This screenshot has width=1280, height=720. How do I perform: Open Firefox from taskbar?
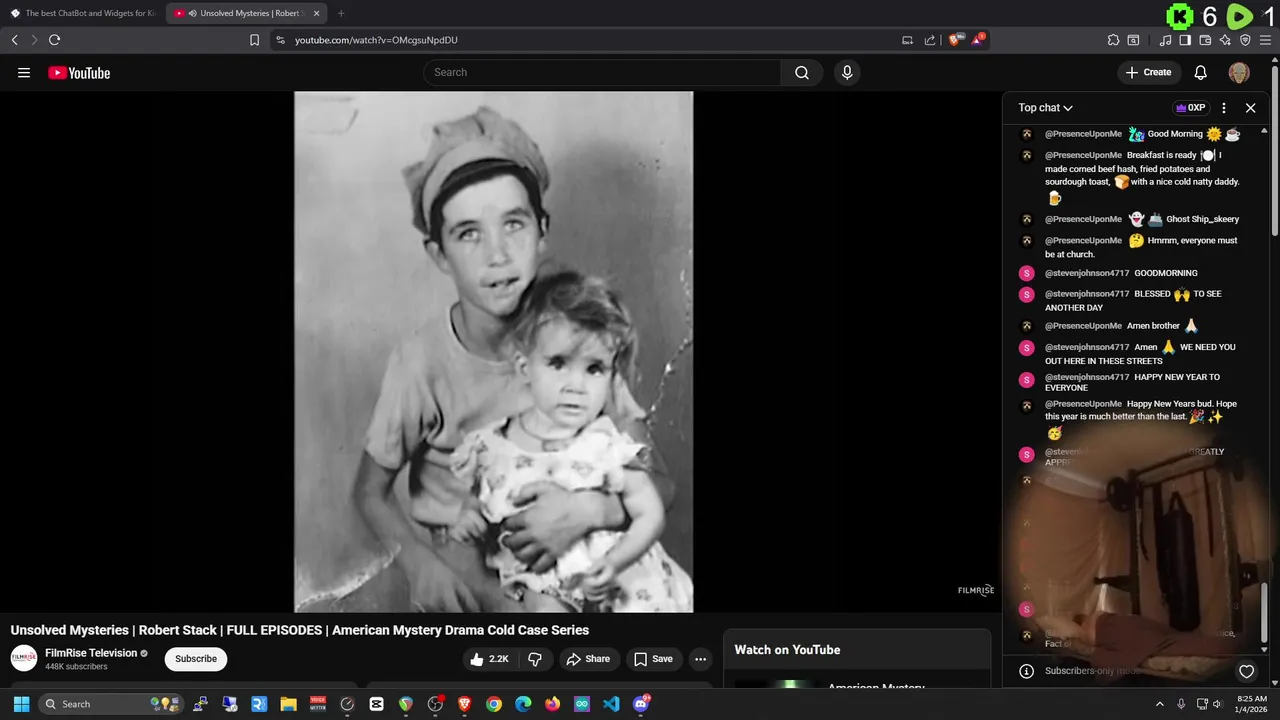[552, 704]
